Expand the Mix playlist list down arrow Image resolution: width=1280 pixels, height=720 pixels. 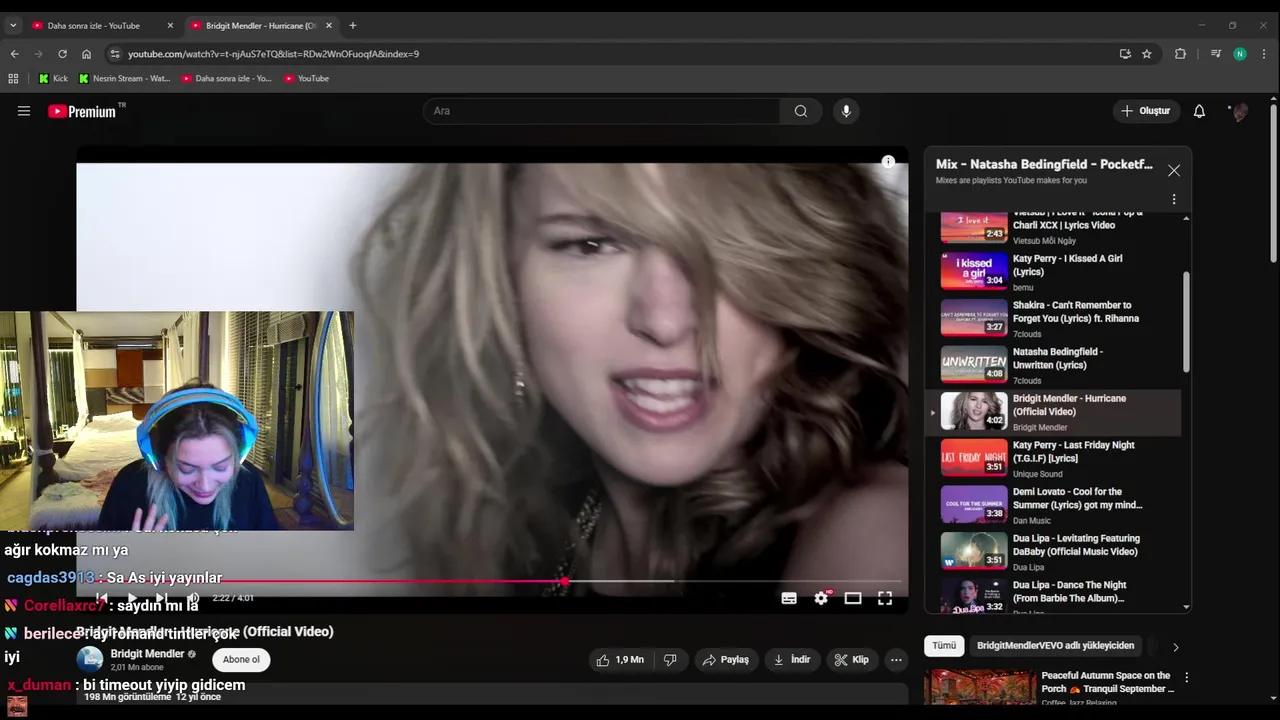[1187, 606]
